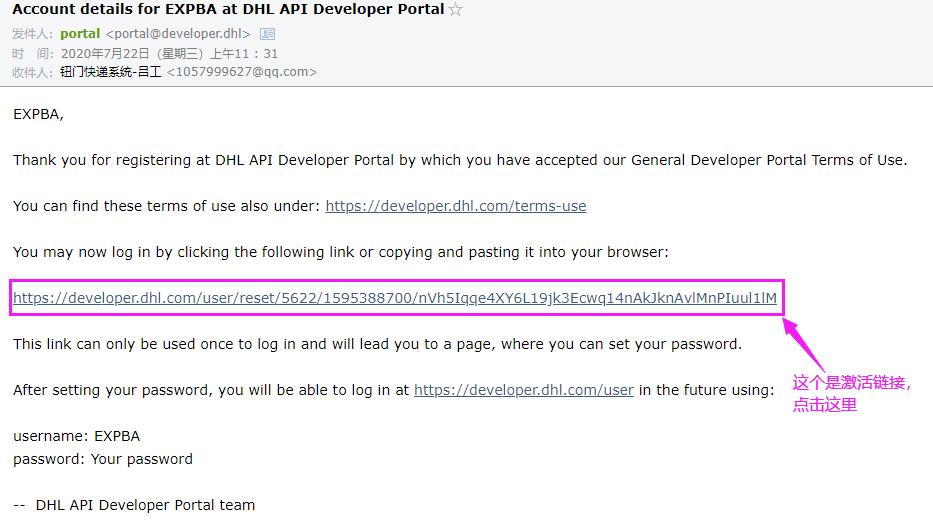This screenshot has width=933, height=523.
Task: Click the greeting line EXPBA,
Action: 38,114
